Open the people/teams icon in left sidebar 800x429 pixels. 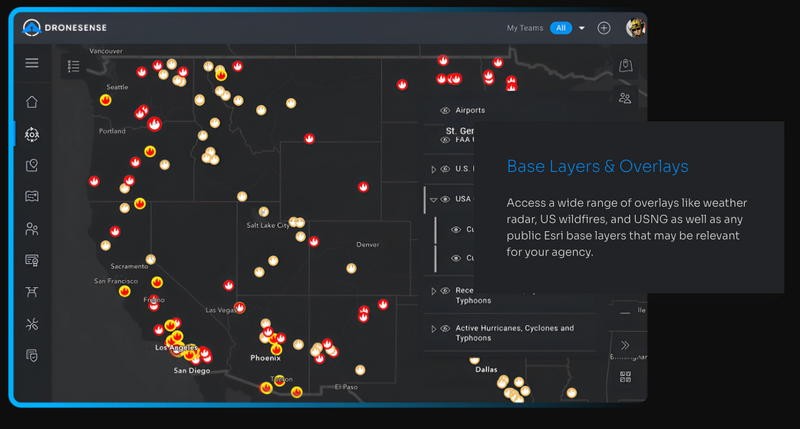click(x=32, y=228)
